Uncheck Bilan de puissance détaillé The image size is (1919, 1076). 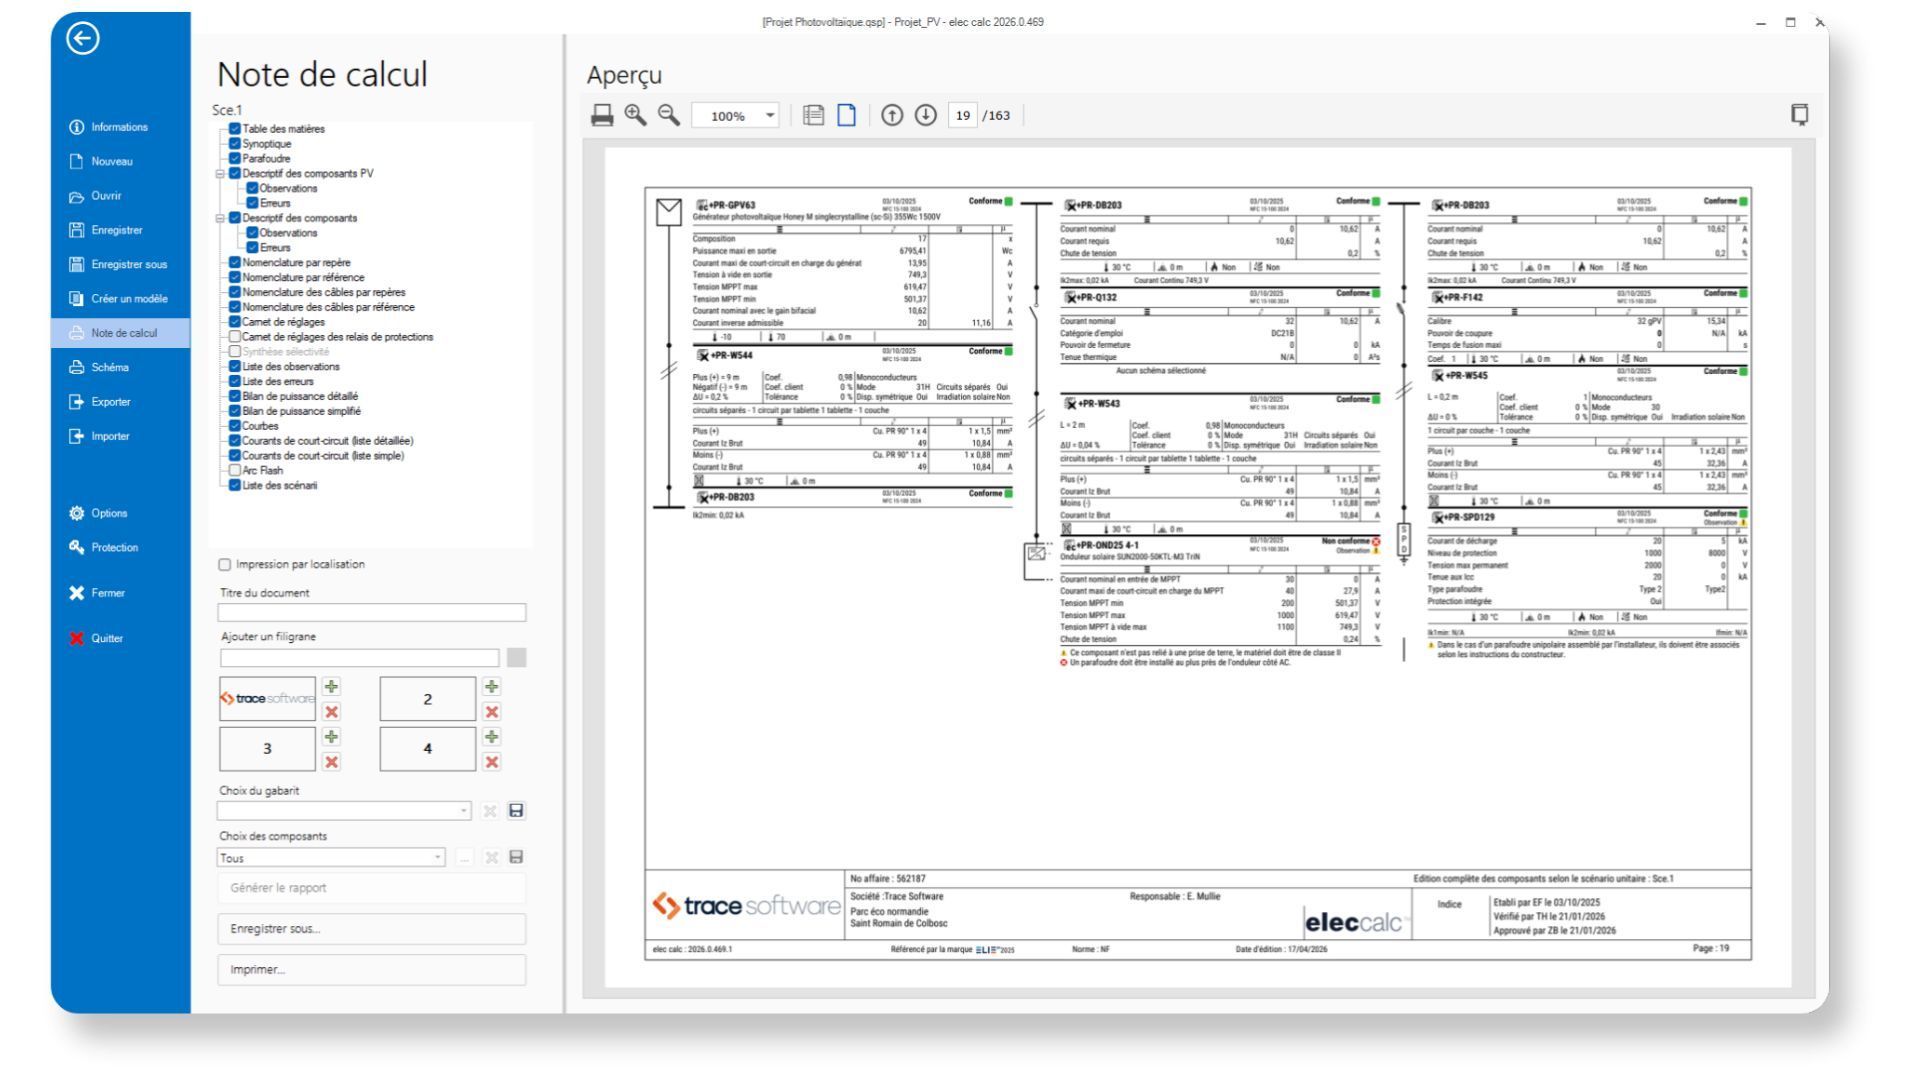click(x=235, y=396)
